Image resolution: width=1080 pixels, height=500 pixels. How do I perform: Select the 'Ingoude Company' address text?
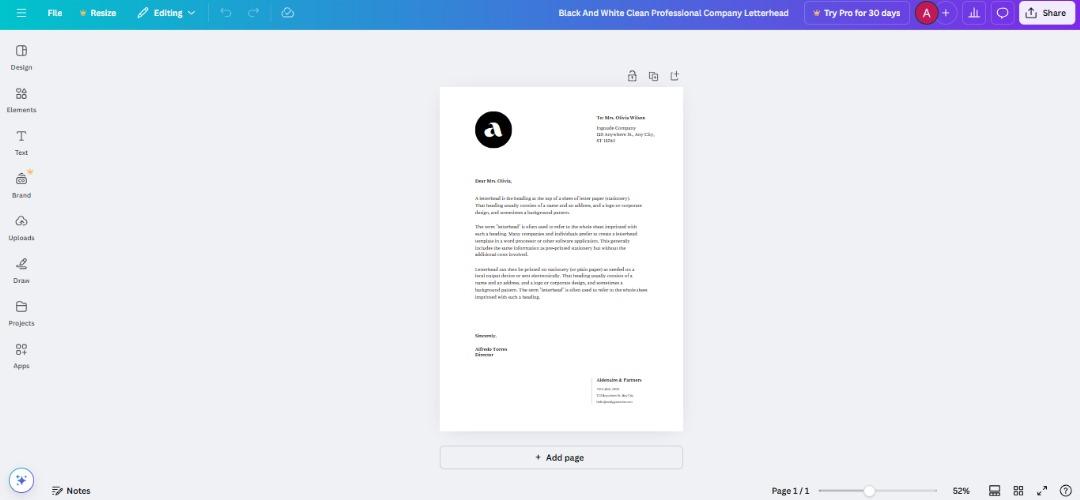tap(625, 134)
